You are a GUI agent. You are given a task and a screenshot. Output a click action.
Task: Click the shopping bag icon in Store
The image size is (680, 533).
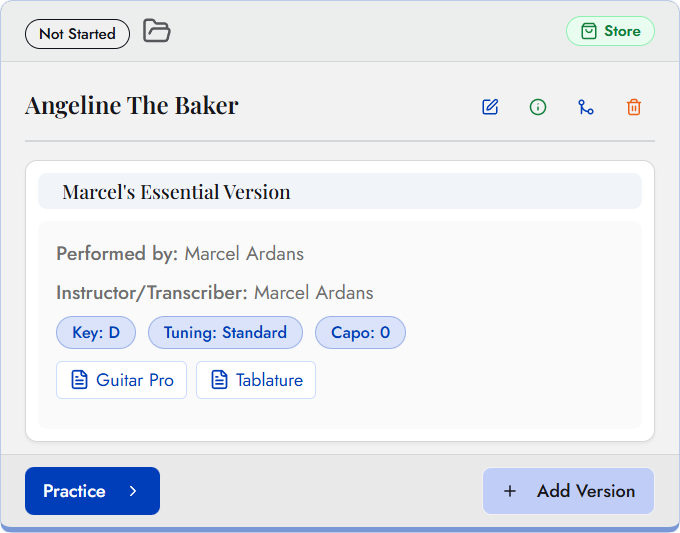pos(587,32)
